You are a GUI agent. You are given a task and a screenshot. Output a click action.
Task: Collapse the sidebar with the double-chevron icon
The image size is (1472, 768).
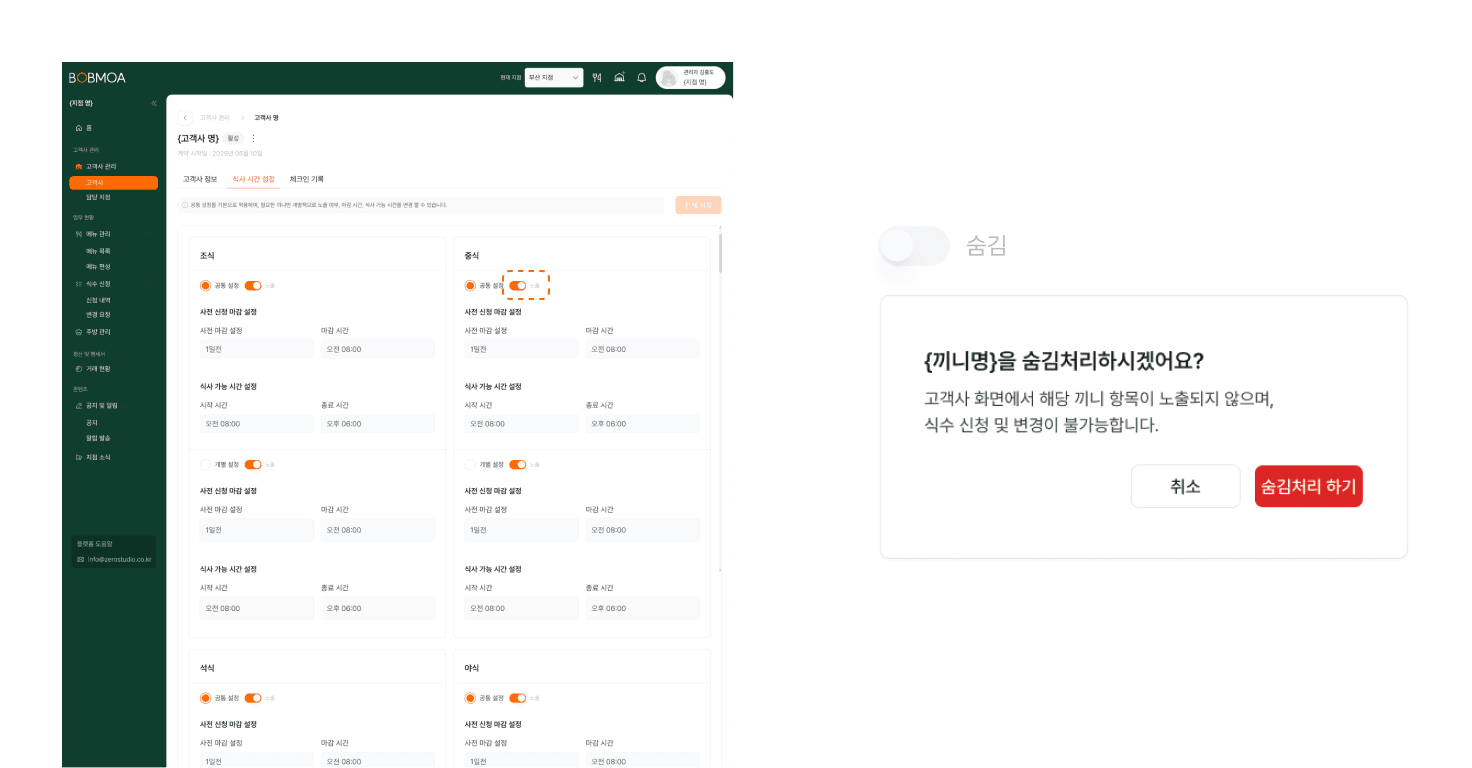[154, 104]
